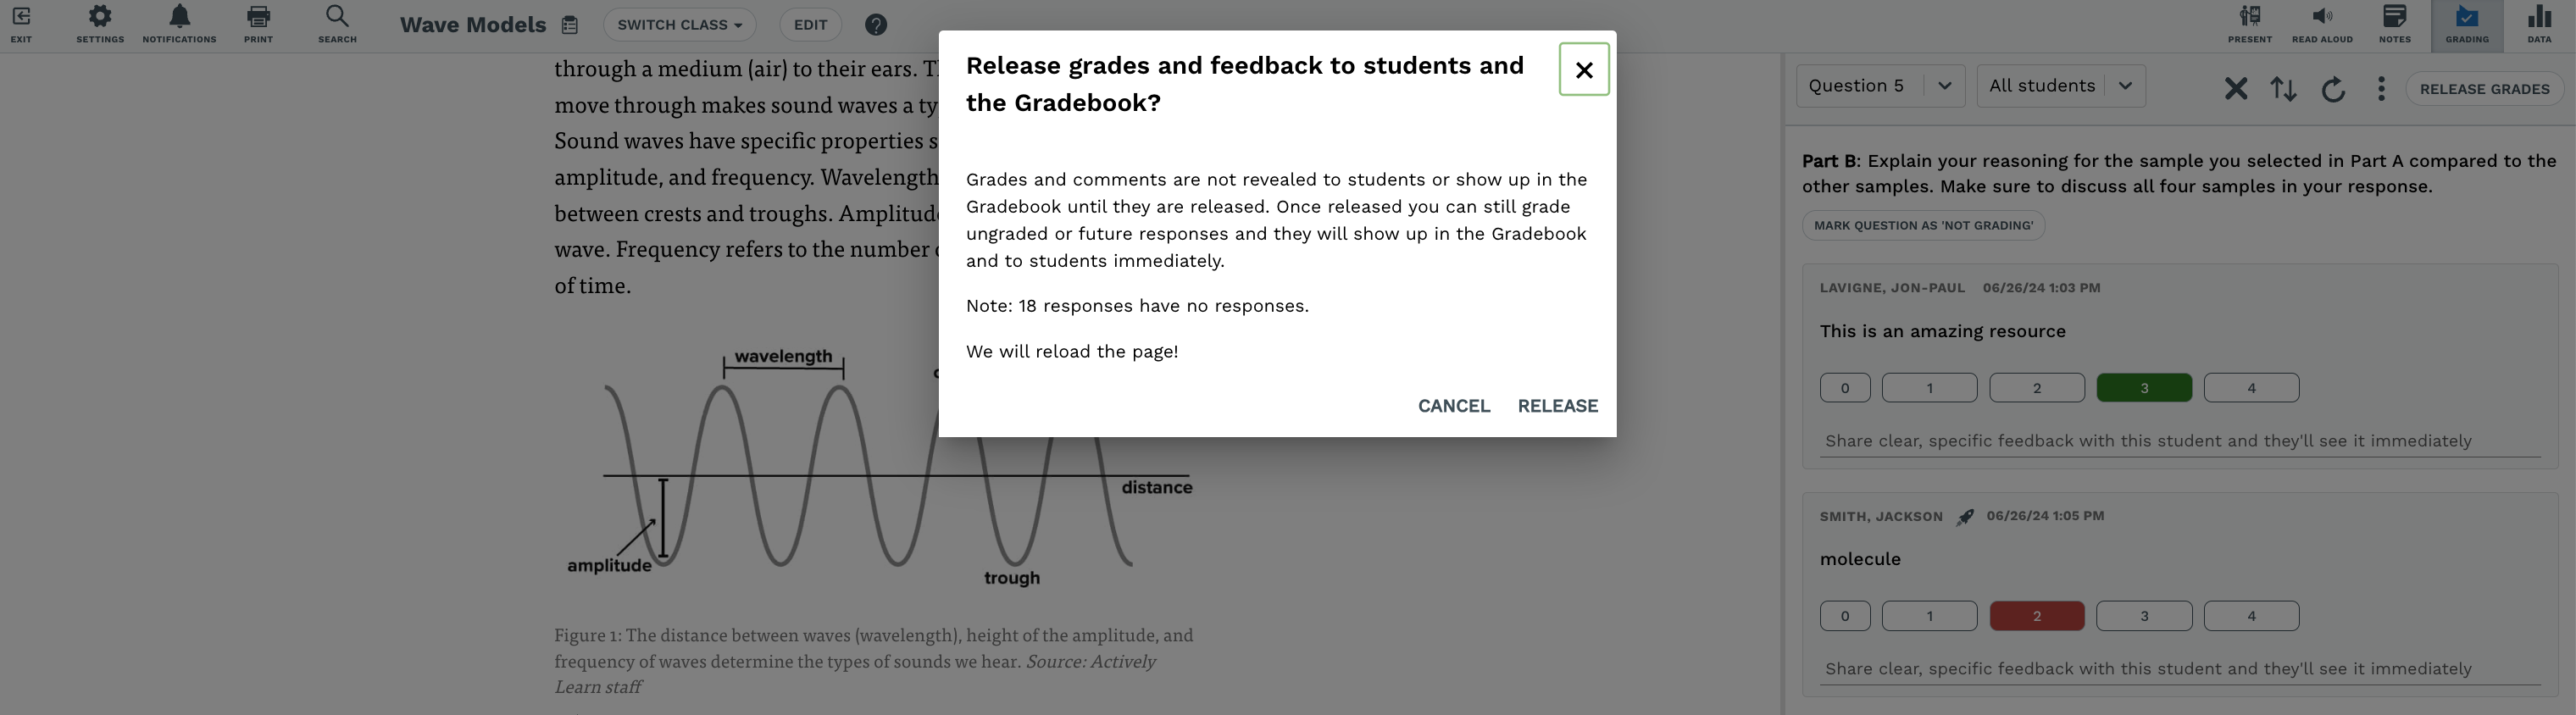
Task: Select score 0 for Lavigne, Jon-Paul
Action: (1845, 388)
